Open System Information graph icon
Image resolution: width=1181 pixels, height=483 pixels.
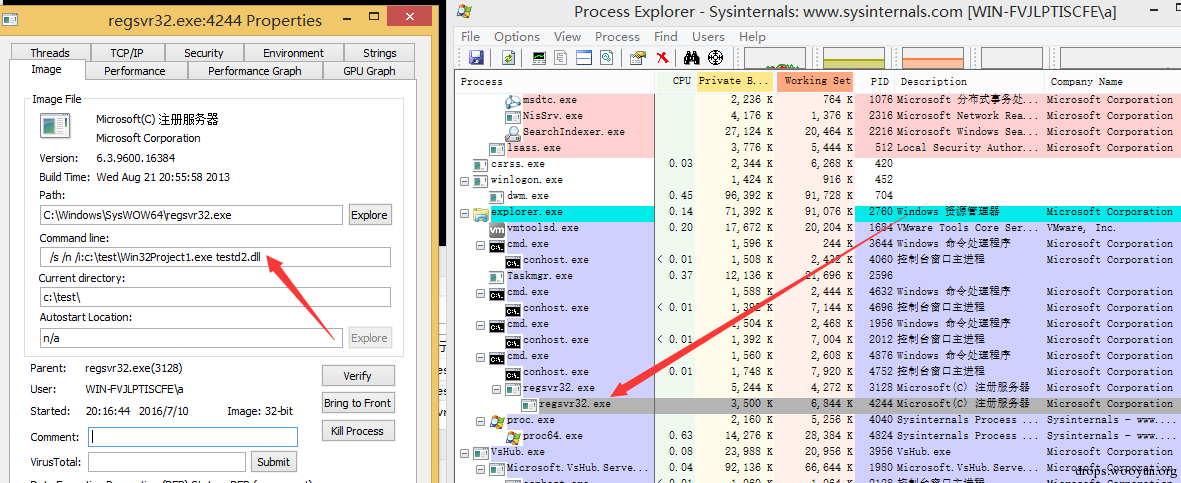(x=539, y=57)
